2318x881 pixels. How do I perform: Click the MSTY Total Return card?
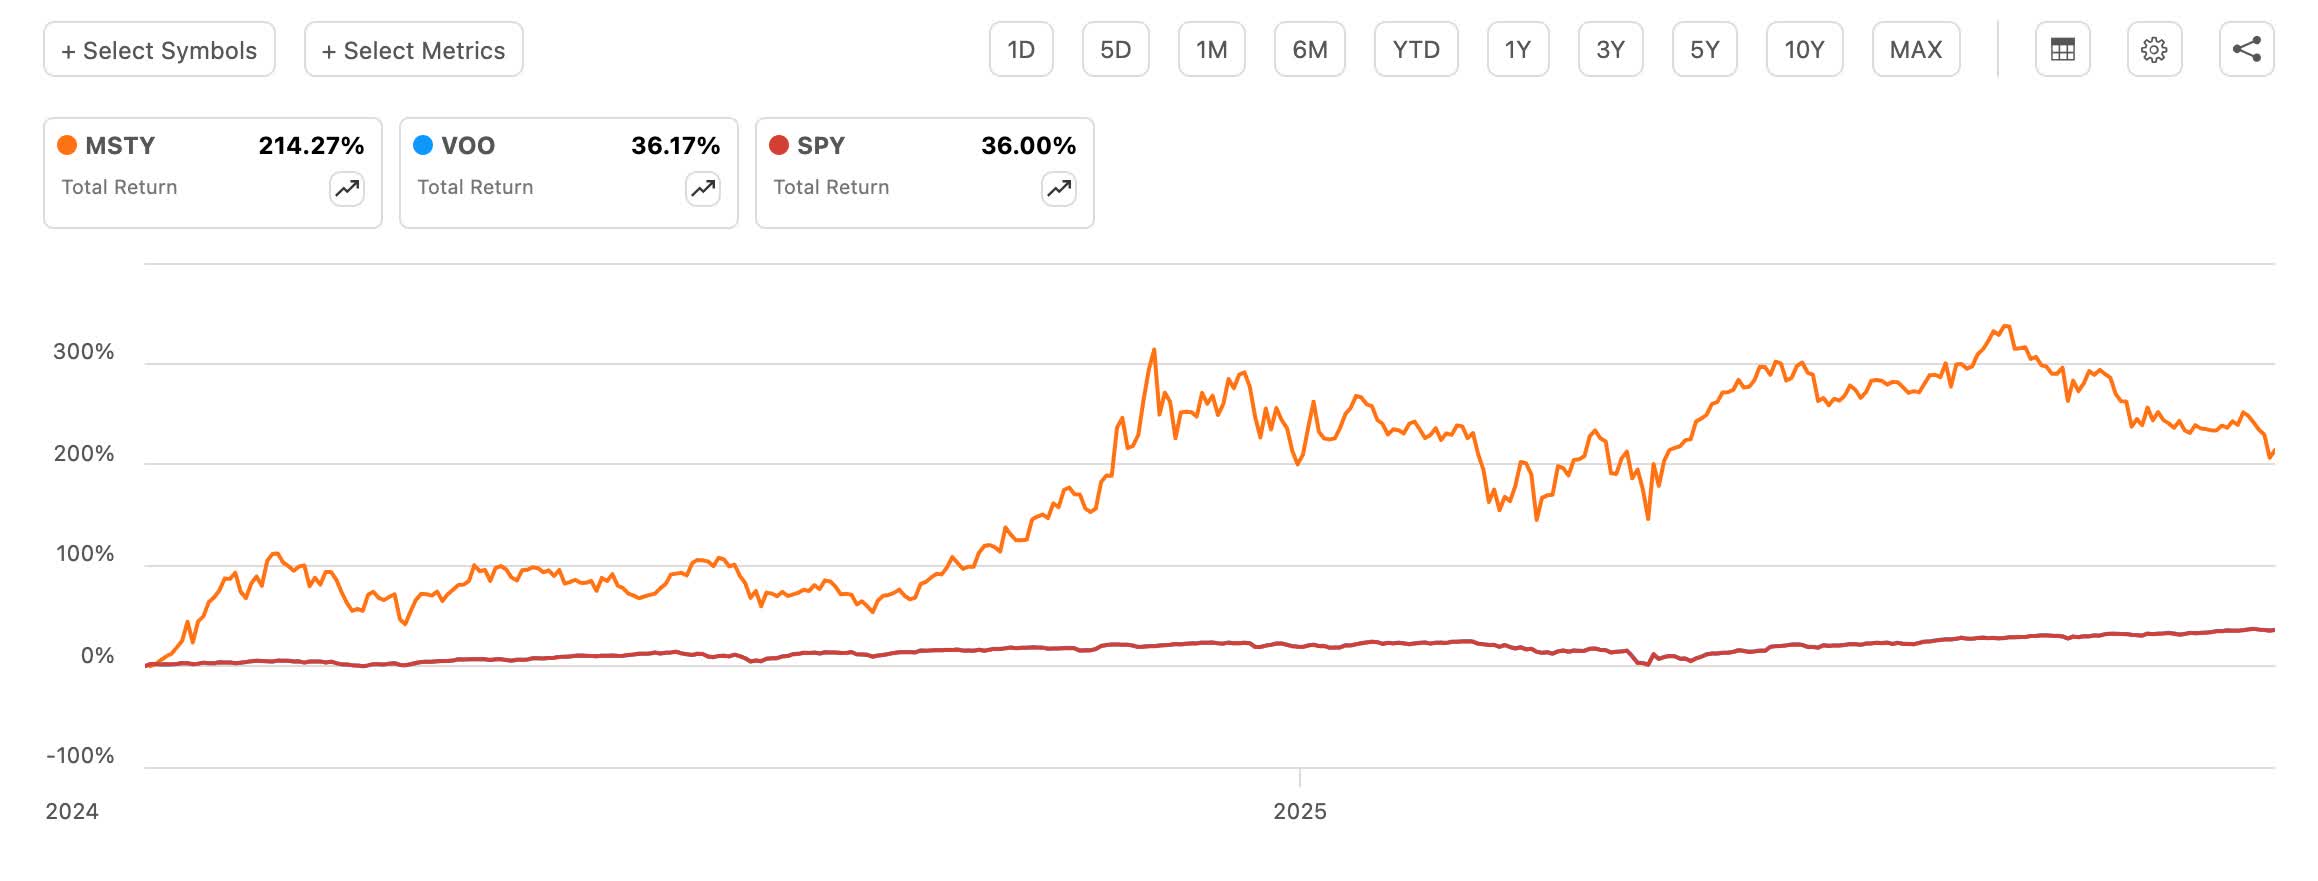tap(212, 170)
